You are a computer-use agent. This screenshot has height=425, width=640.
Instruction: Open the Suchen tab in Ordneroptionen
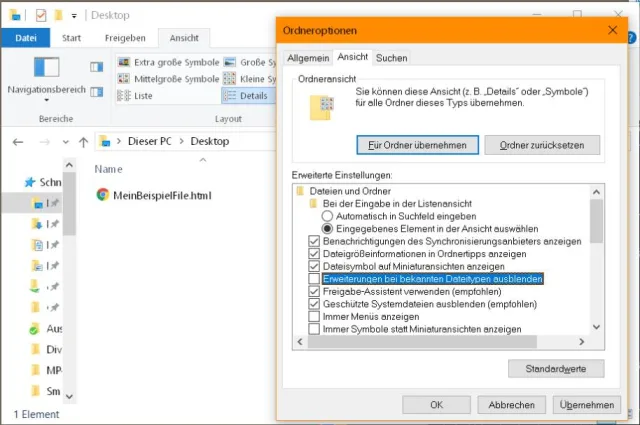[391, 58]
